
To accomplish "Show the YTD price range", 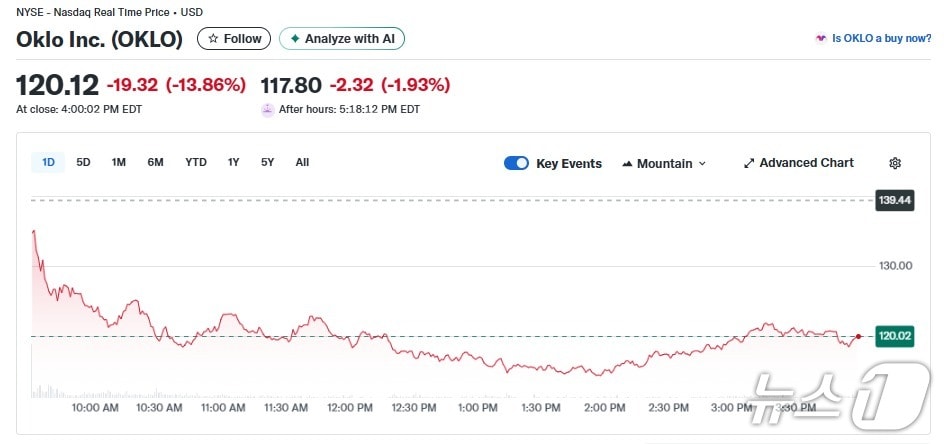I will click(x=196, y=162).
